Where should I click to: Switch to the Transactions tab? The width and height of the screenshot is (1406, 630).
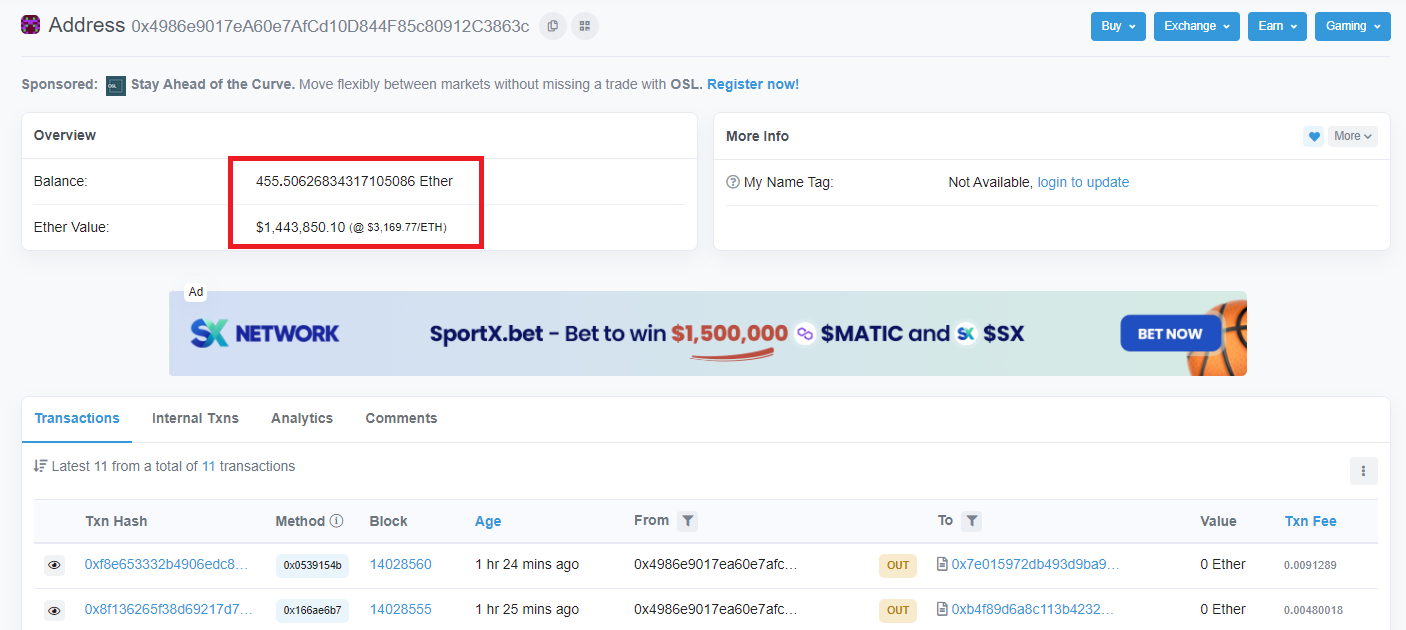click(77, 418)
